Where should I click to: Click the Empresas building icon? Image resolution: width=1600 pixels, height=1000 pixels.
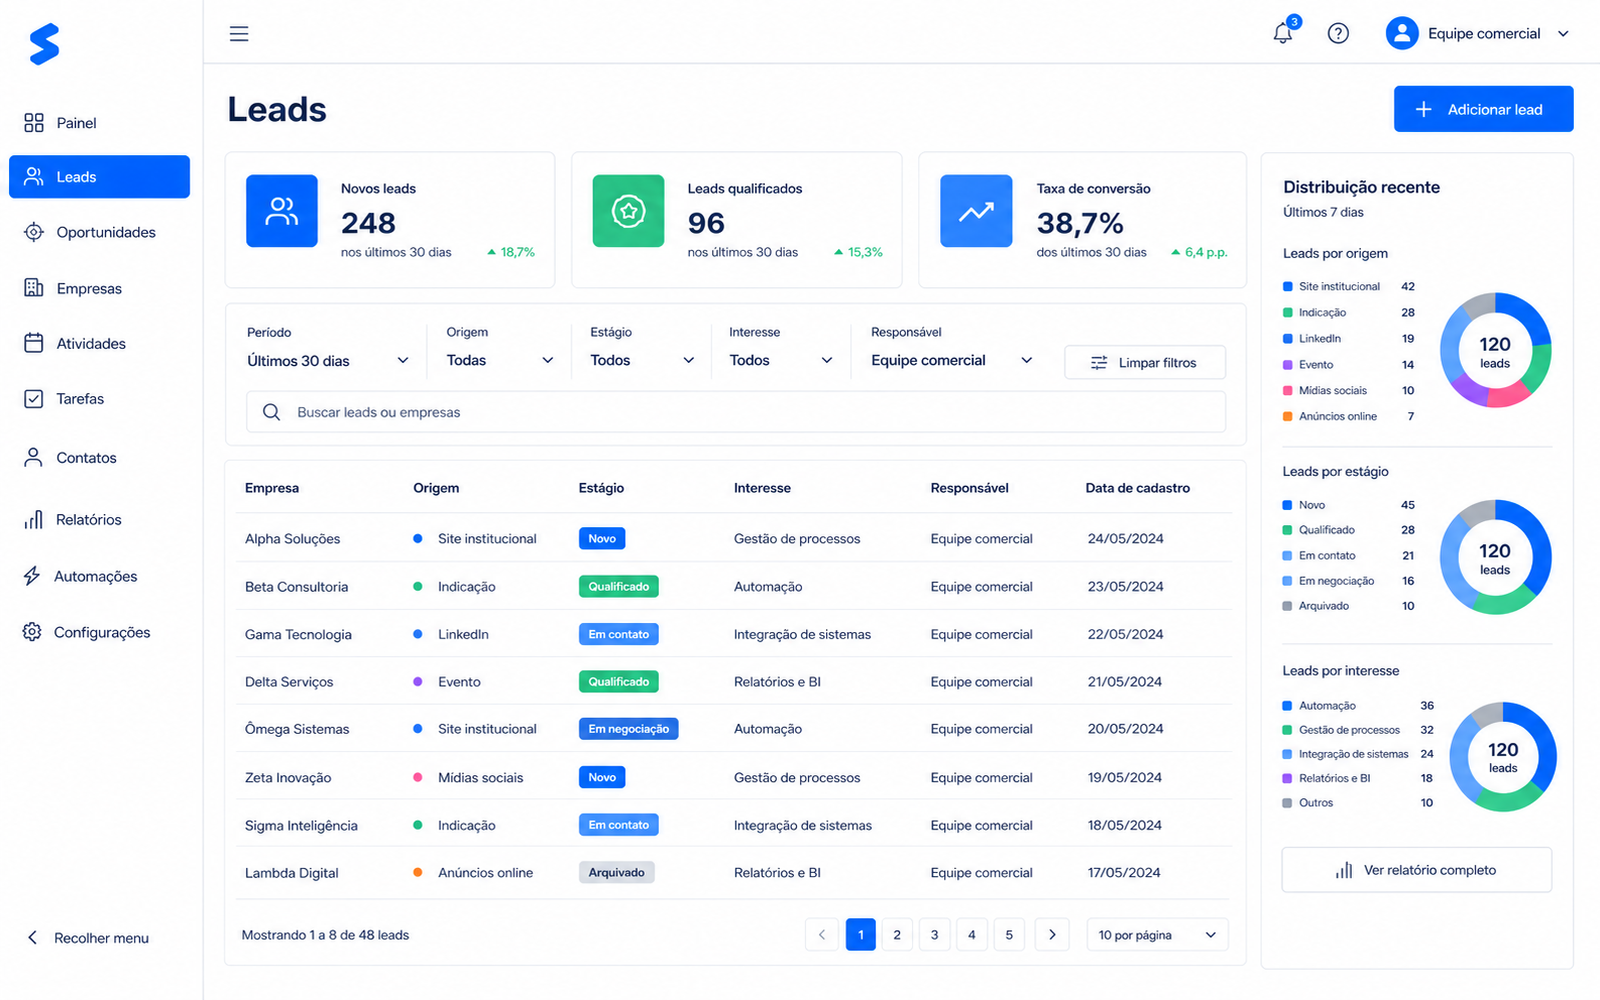(x=34, y=288)
